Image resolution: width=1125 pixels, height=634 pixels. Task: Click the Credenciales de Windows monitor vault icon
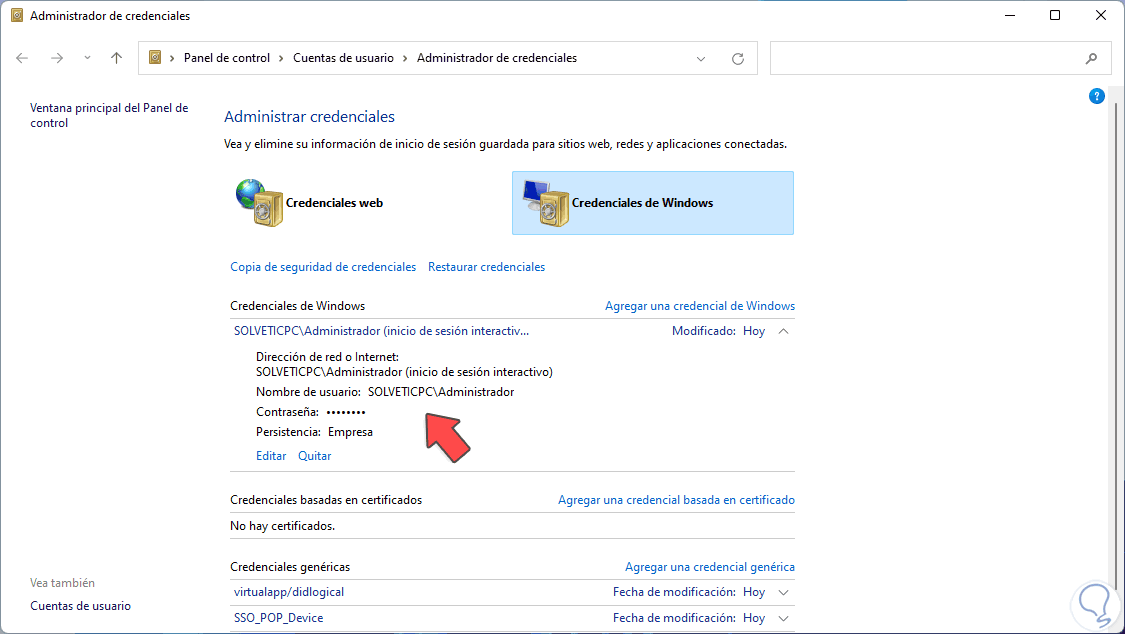[546, 203]
